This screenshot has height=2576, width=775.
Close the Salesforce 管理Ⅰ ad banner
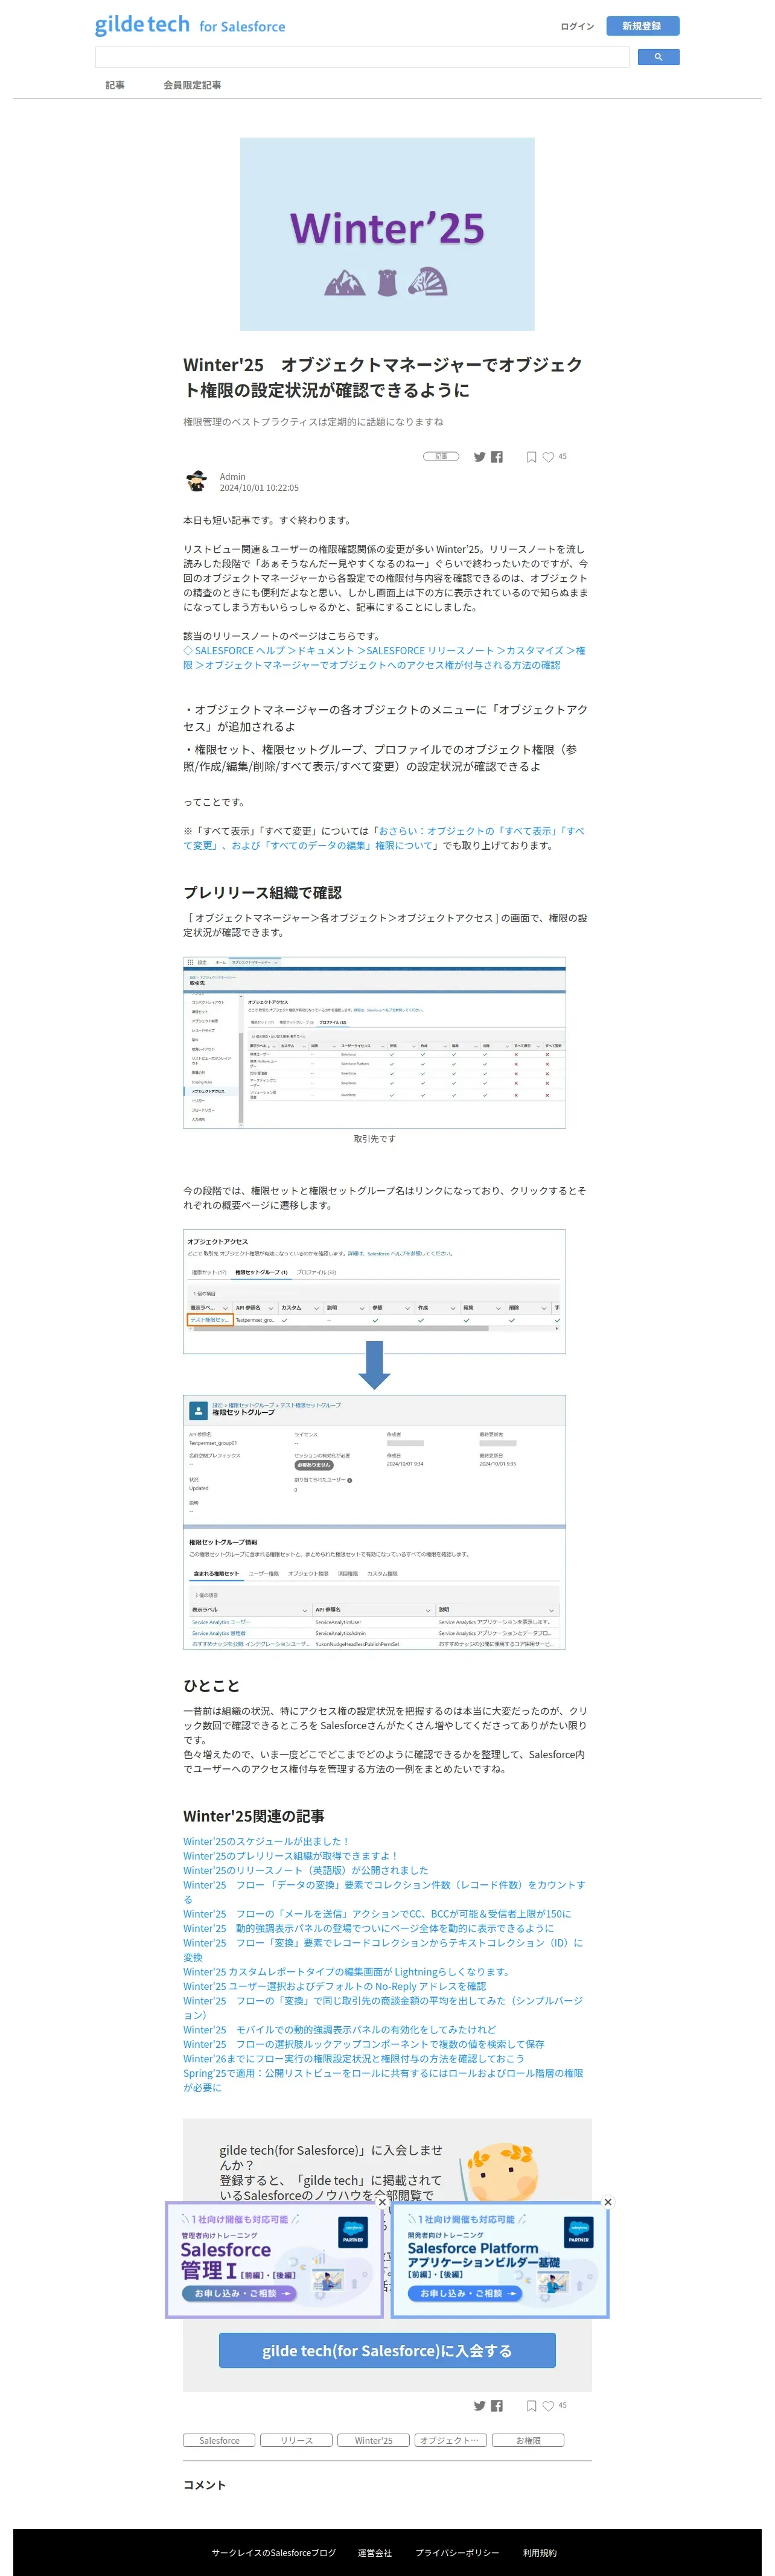(x=382, y=2203)
